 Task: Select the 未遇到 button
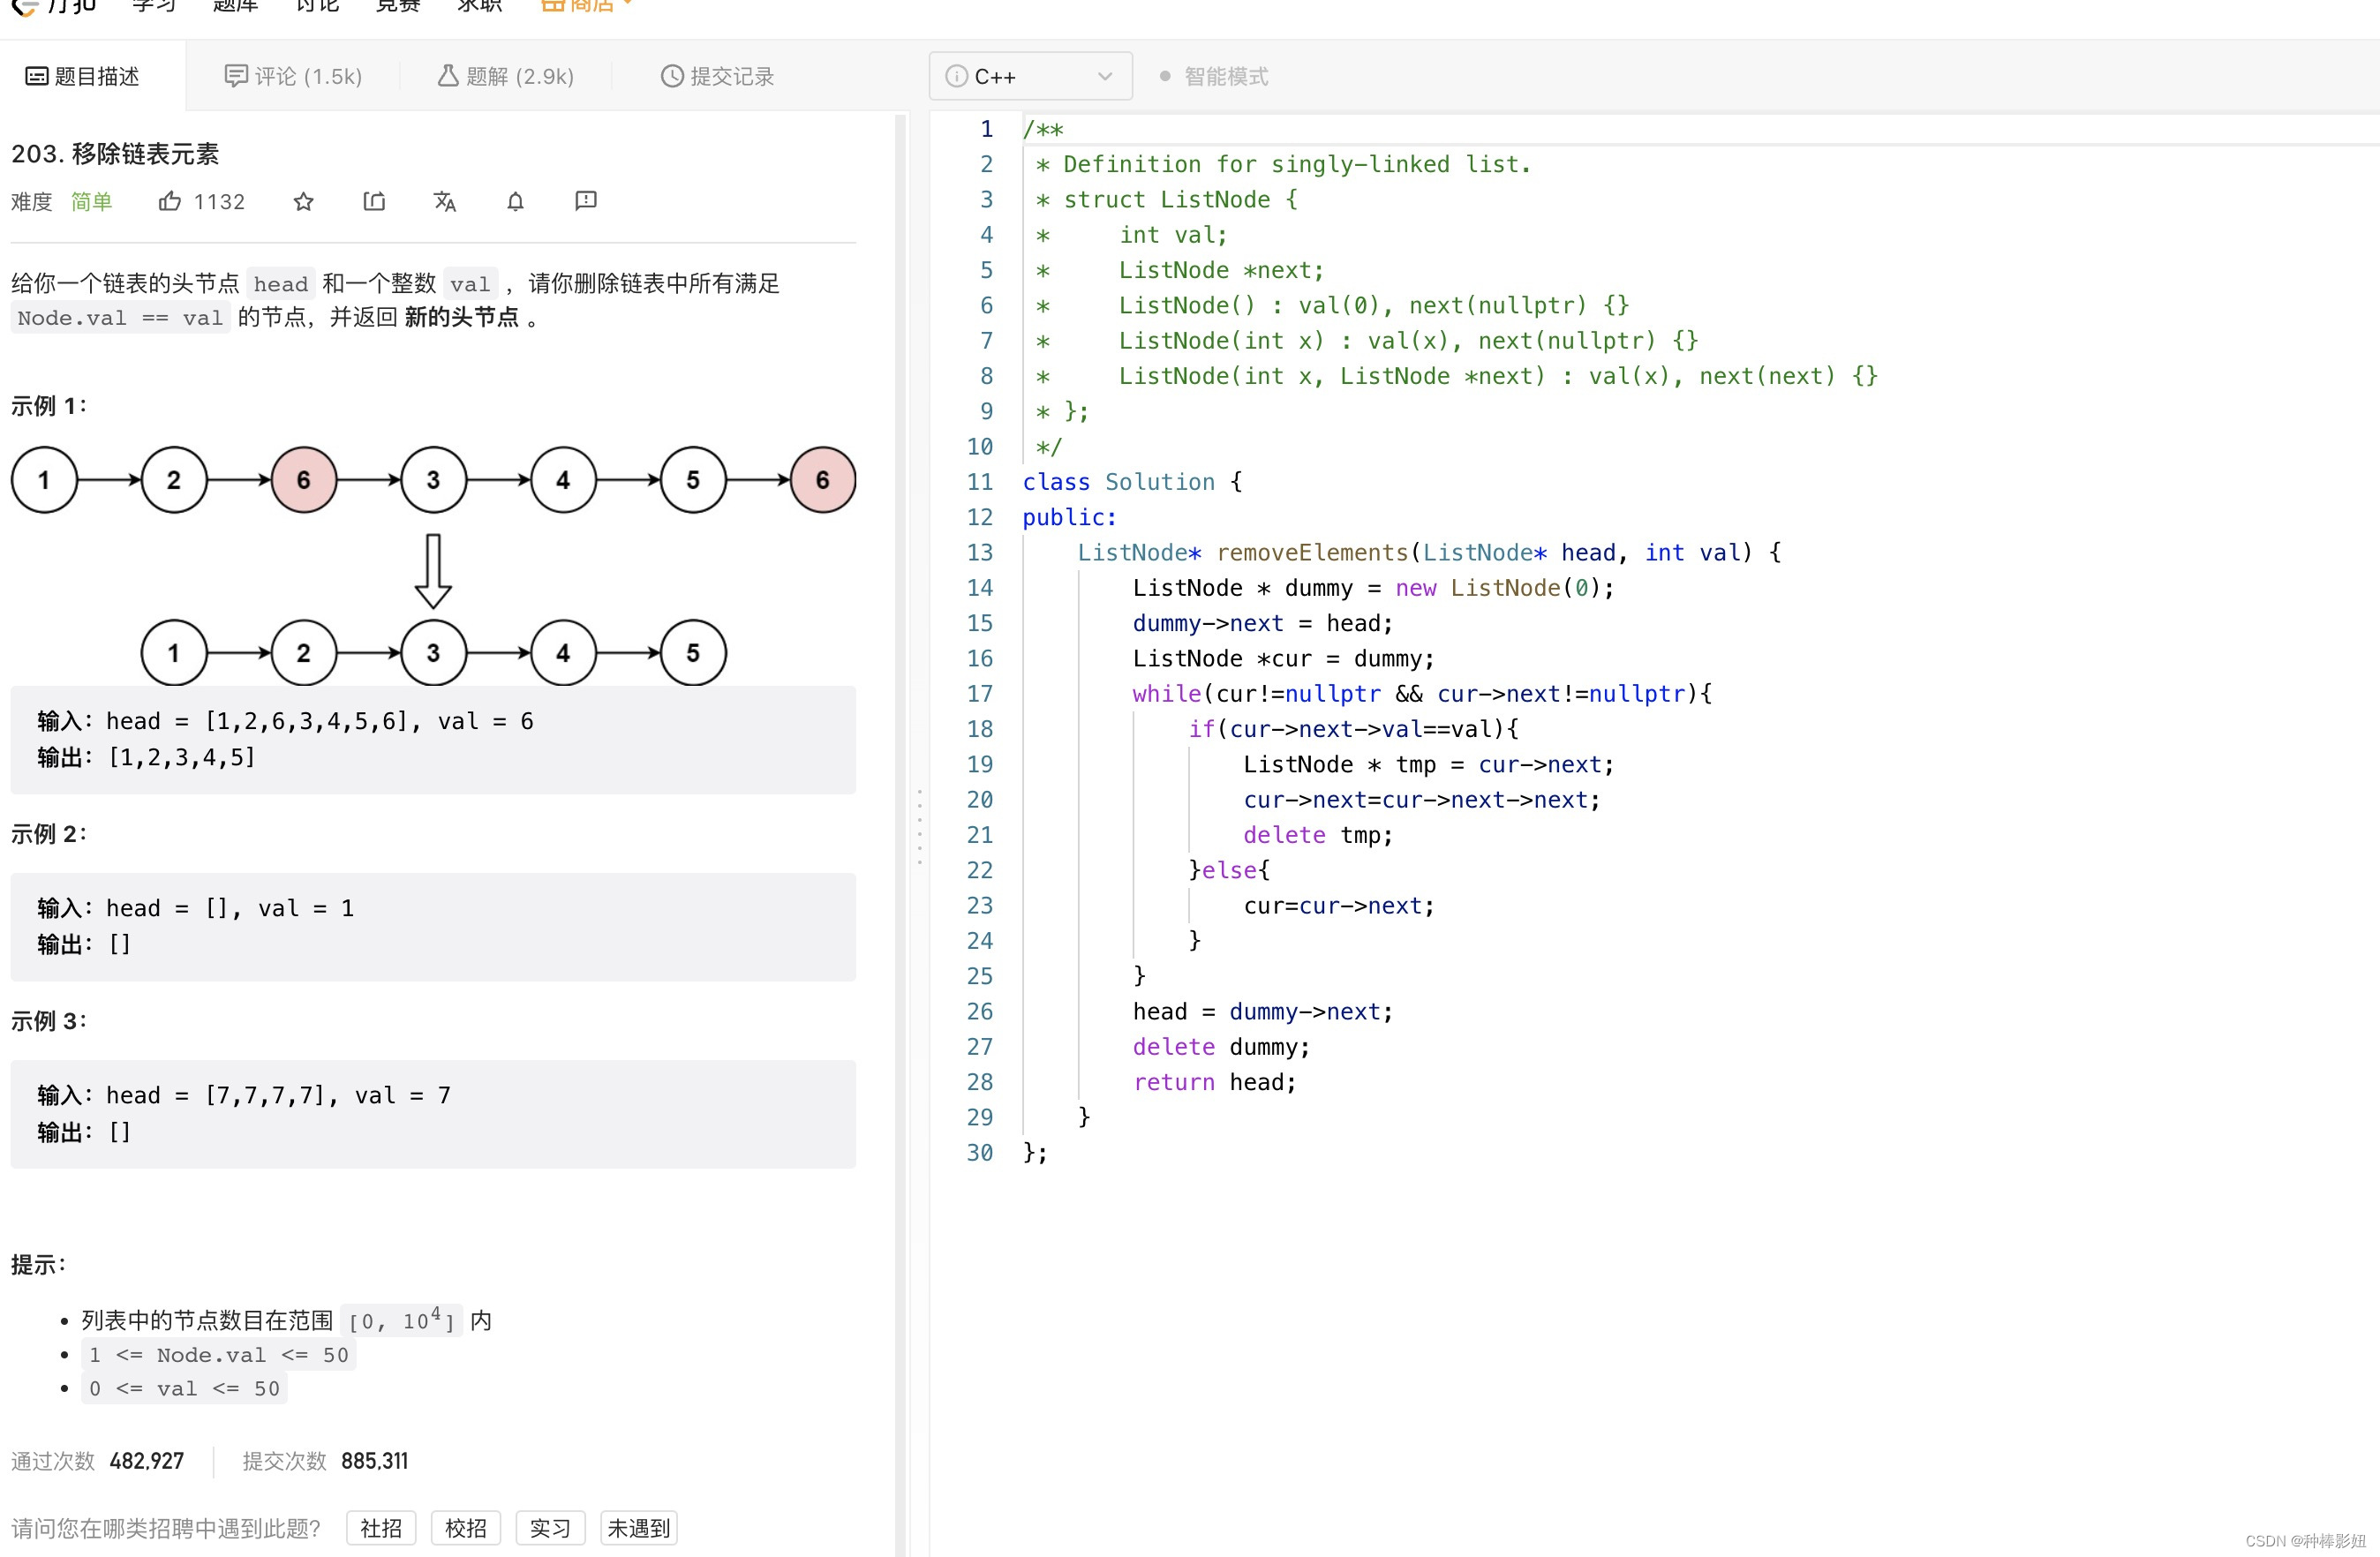(638, 1527)
